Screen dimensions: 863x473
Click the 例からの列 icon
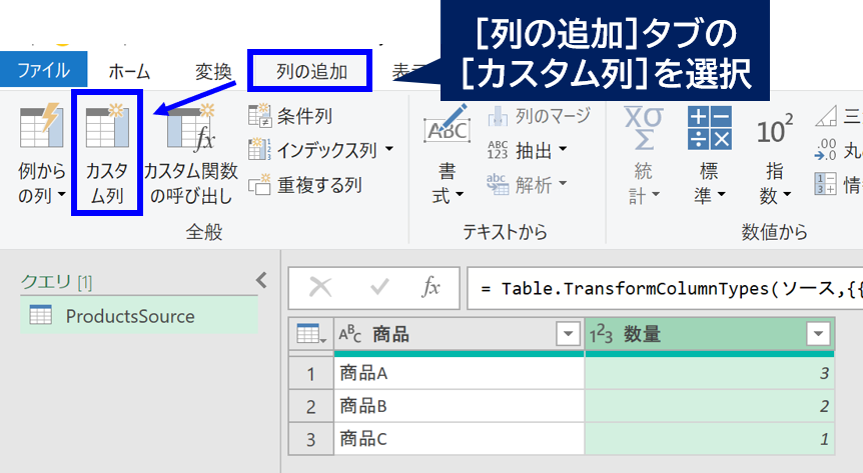point(41,127)
